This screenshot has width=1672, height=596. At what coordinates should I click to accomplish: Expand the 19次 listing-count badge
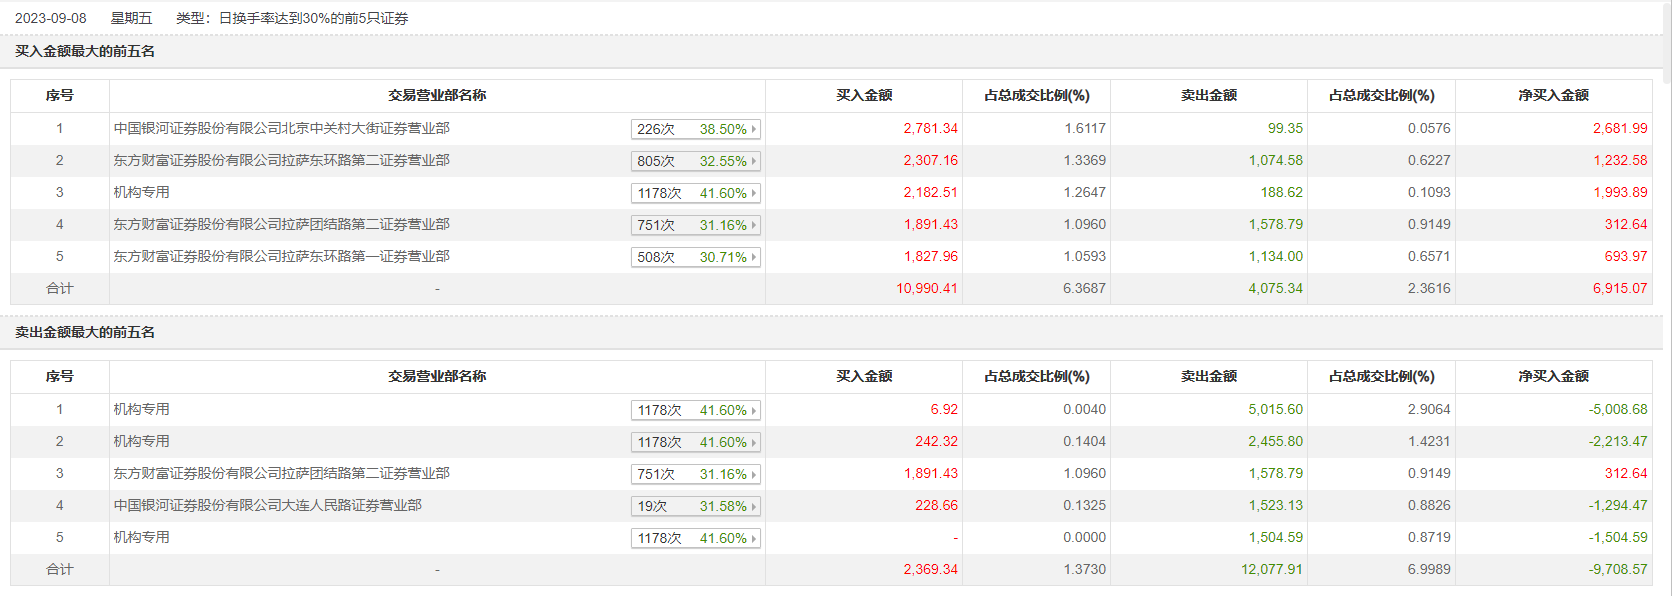[x=652, y=506]
